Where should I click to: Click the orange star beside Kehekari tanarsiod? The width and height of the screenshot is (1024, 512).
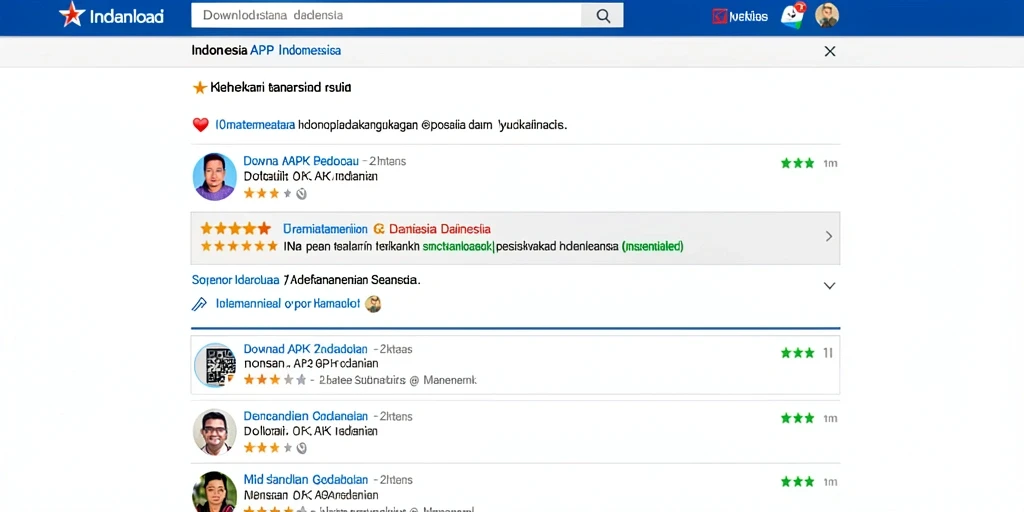(200, 88)
